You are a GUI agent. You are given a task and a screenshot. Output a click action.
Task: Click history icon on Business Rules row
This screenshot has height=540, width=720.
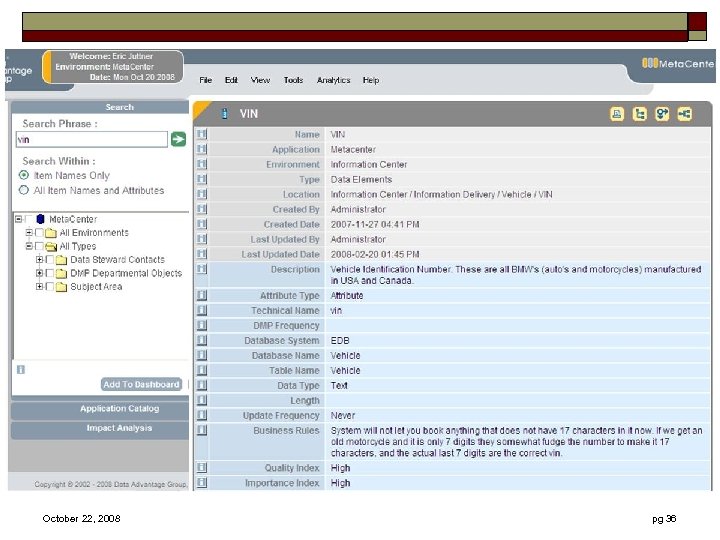[x=202, y=430]
